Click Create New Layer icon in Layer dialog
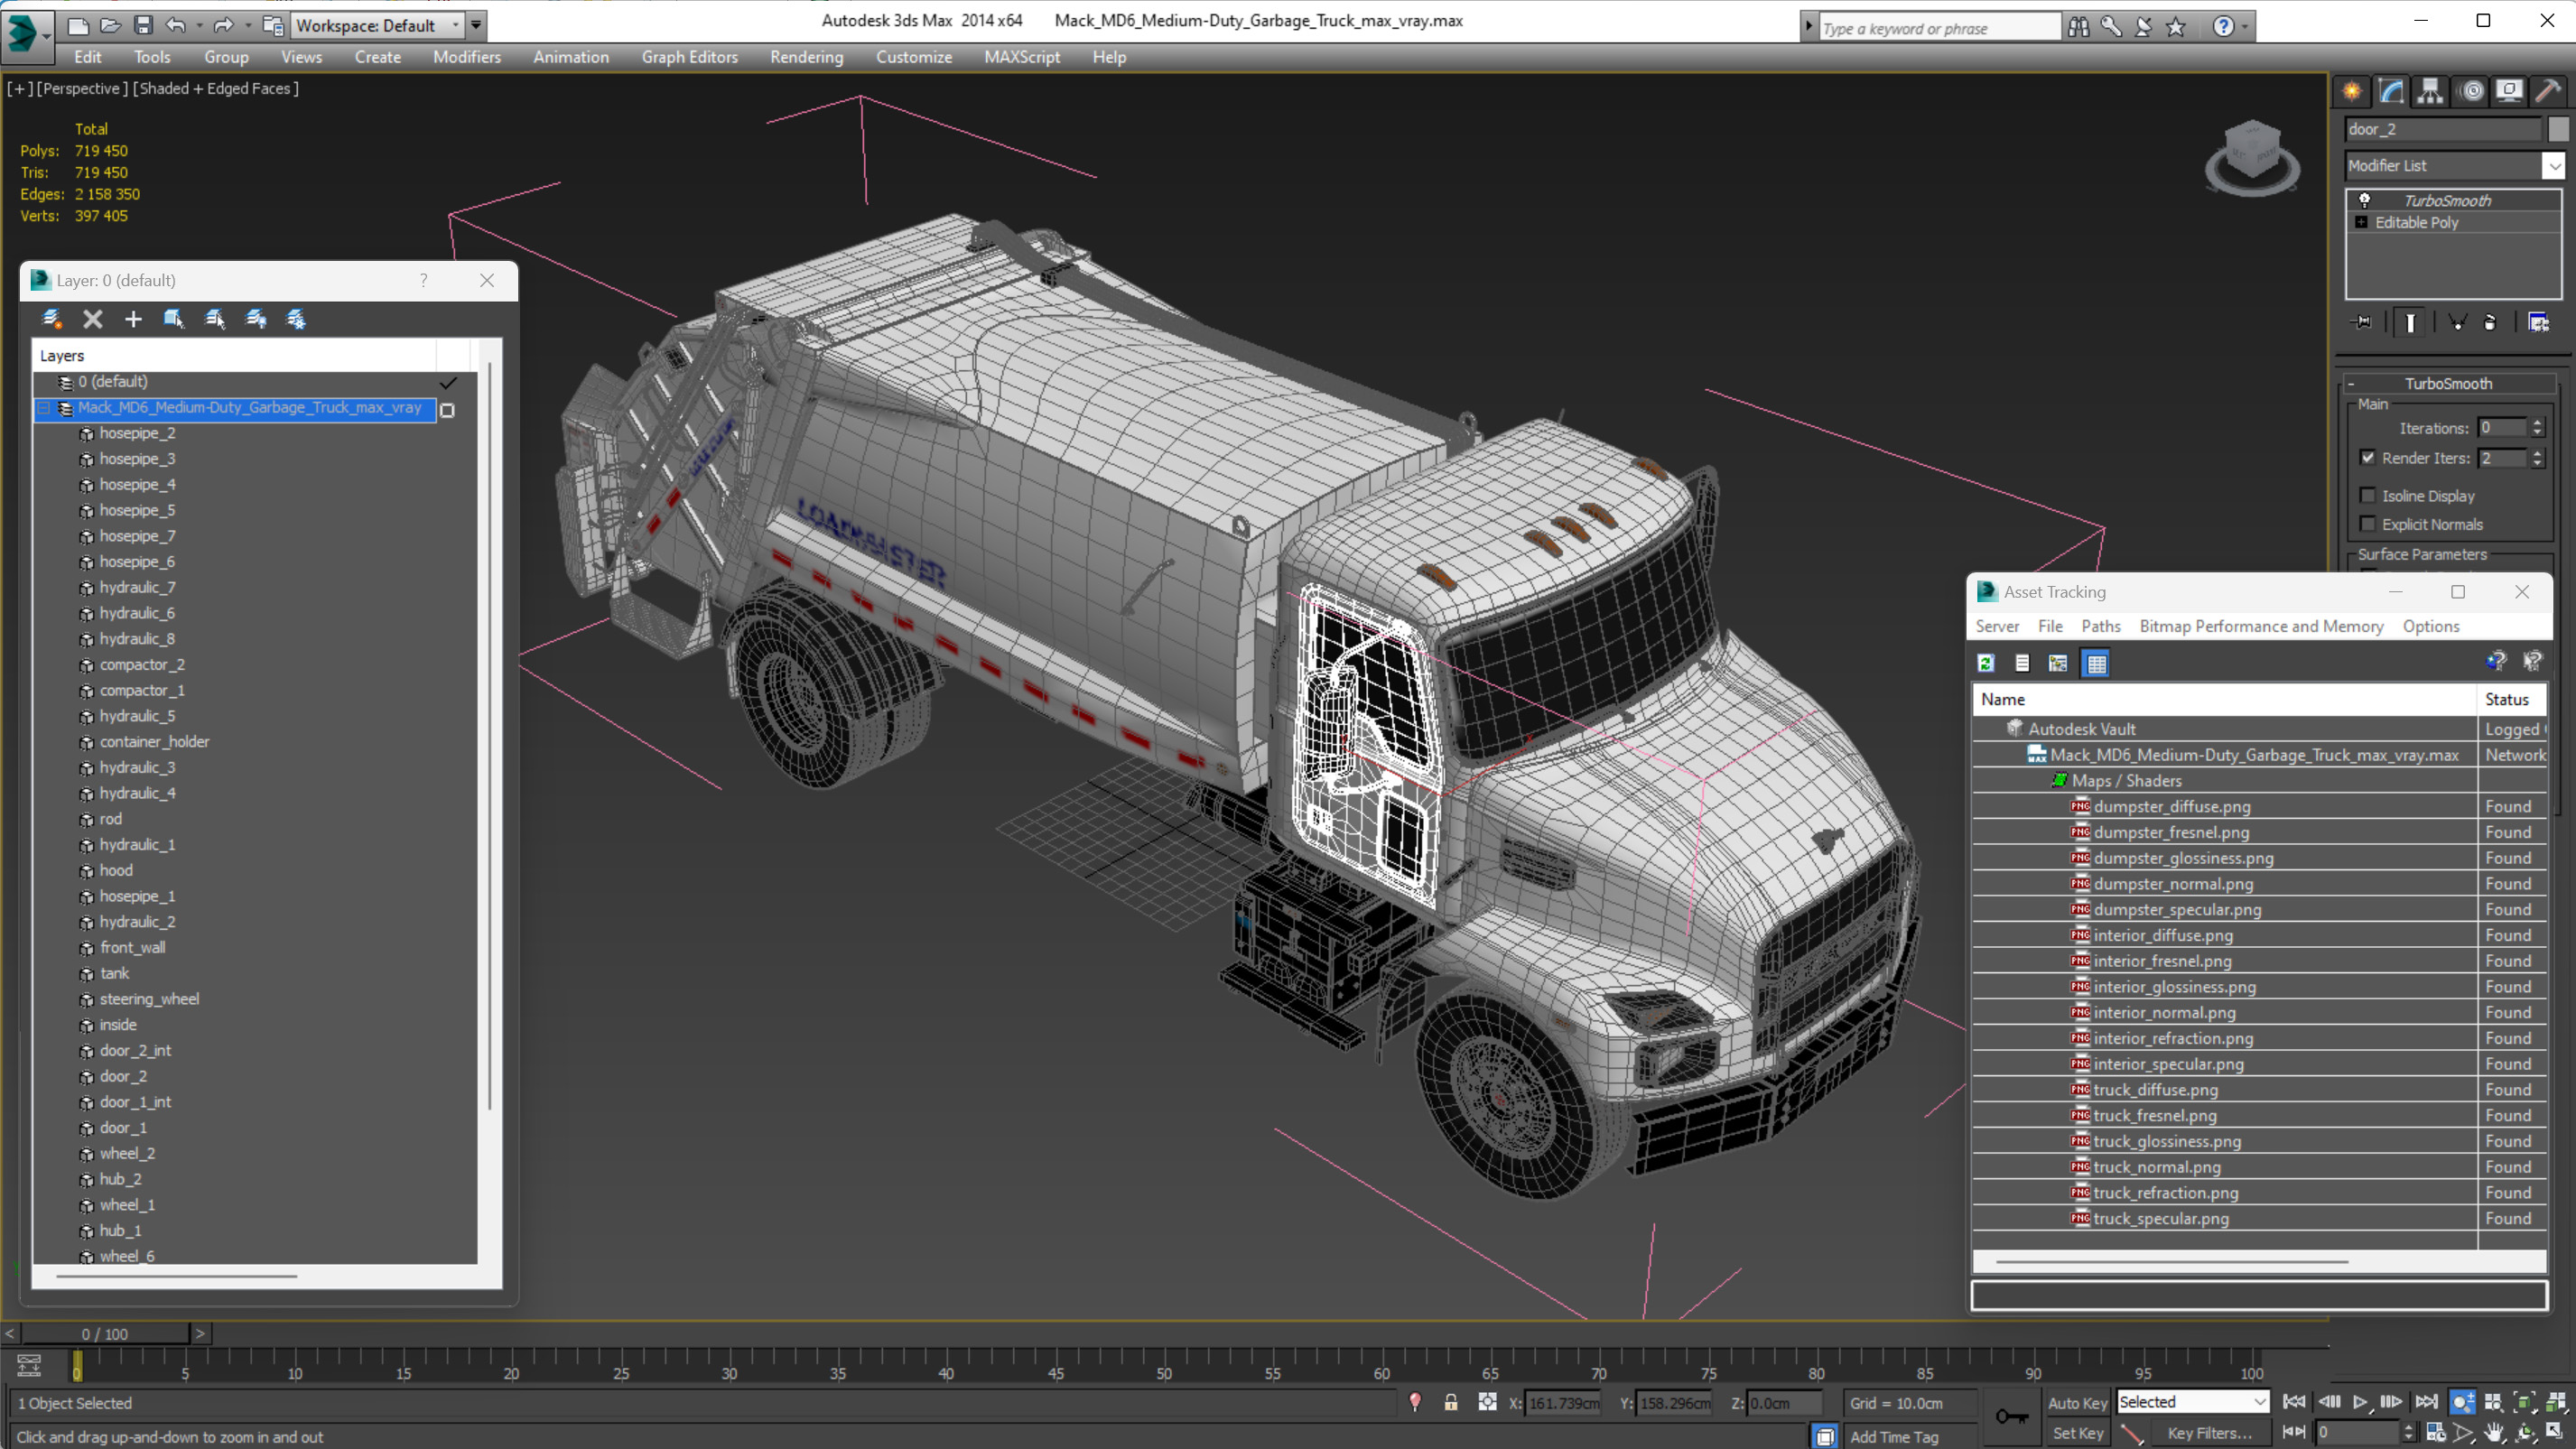This screenshot has width=2576, height=1449. pos(52,319)
